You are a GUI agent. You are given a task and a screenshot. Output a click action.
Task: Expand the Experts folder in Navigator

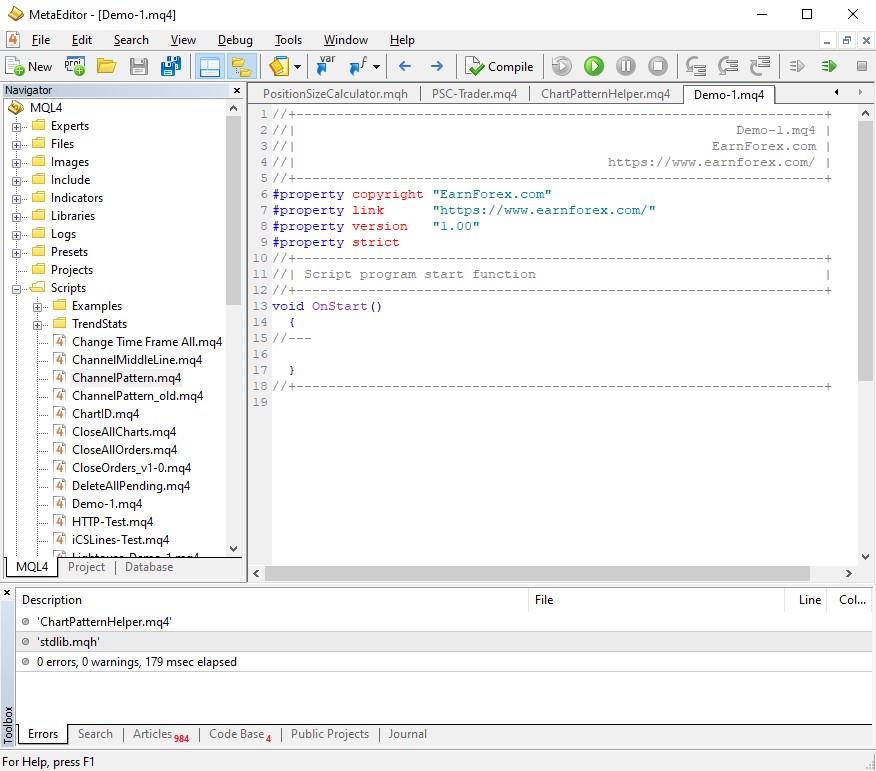coord(17,127)
